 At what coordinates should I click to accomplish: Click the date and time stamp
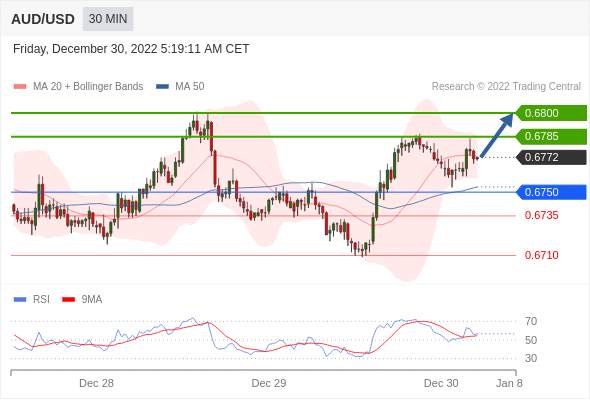pyautogui.click(x=131, y=49)
